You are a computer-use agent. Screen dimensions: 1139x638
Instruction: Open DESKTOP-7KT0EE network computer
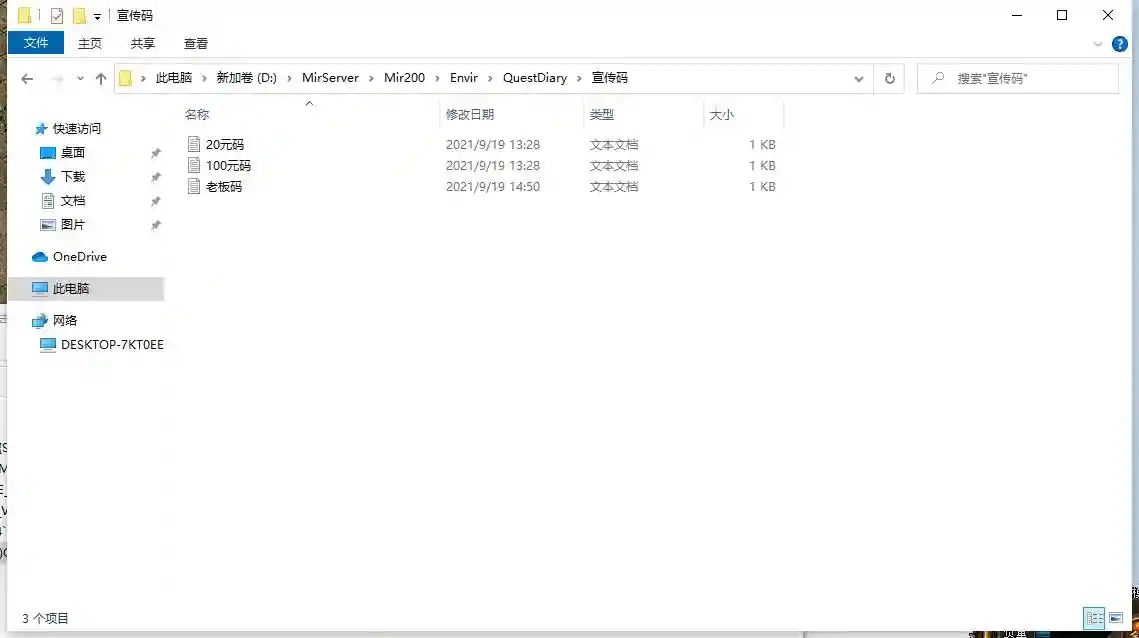(113, 344)
